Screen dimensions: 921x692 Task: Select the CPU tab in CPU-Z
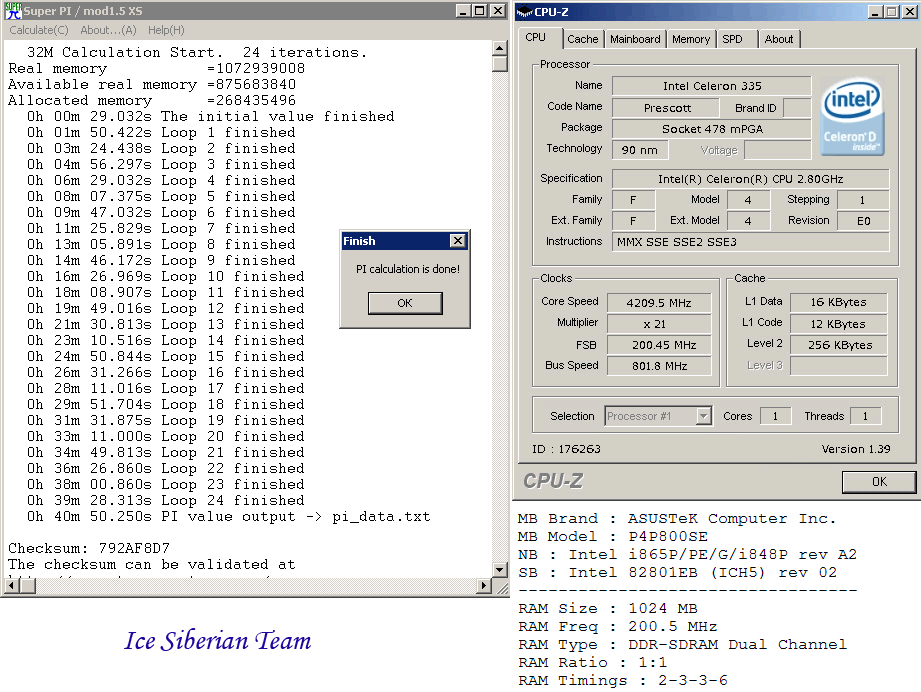point(536,38)
